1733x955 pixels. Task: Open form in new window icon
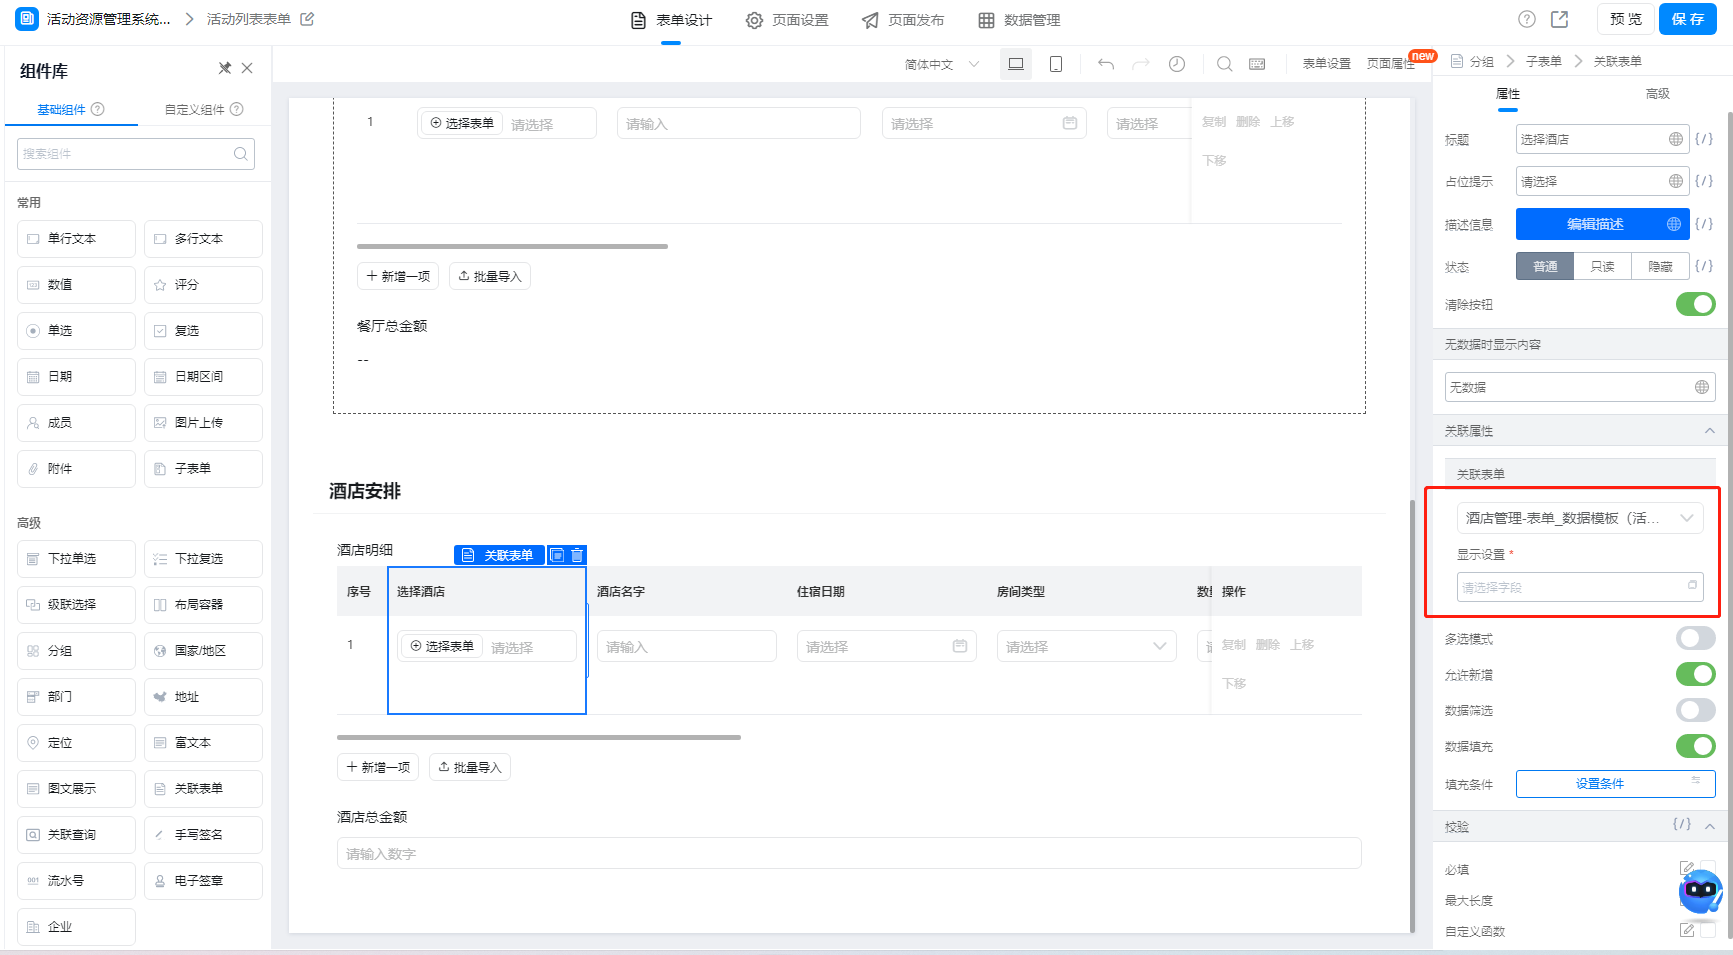click(1560, 19)
